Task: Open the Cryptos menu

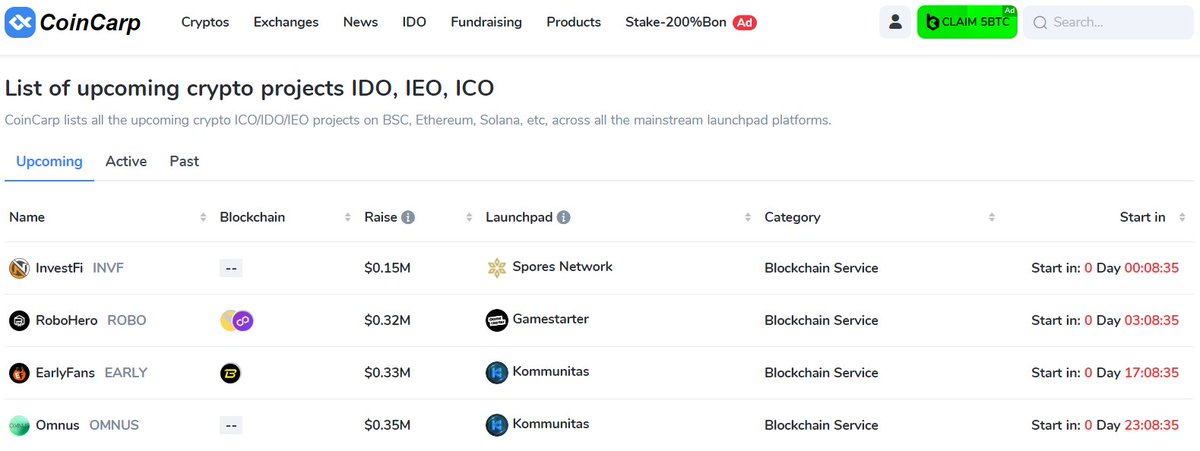Action: tap(205, 22)
